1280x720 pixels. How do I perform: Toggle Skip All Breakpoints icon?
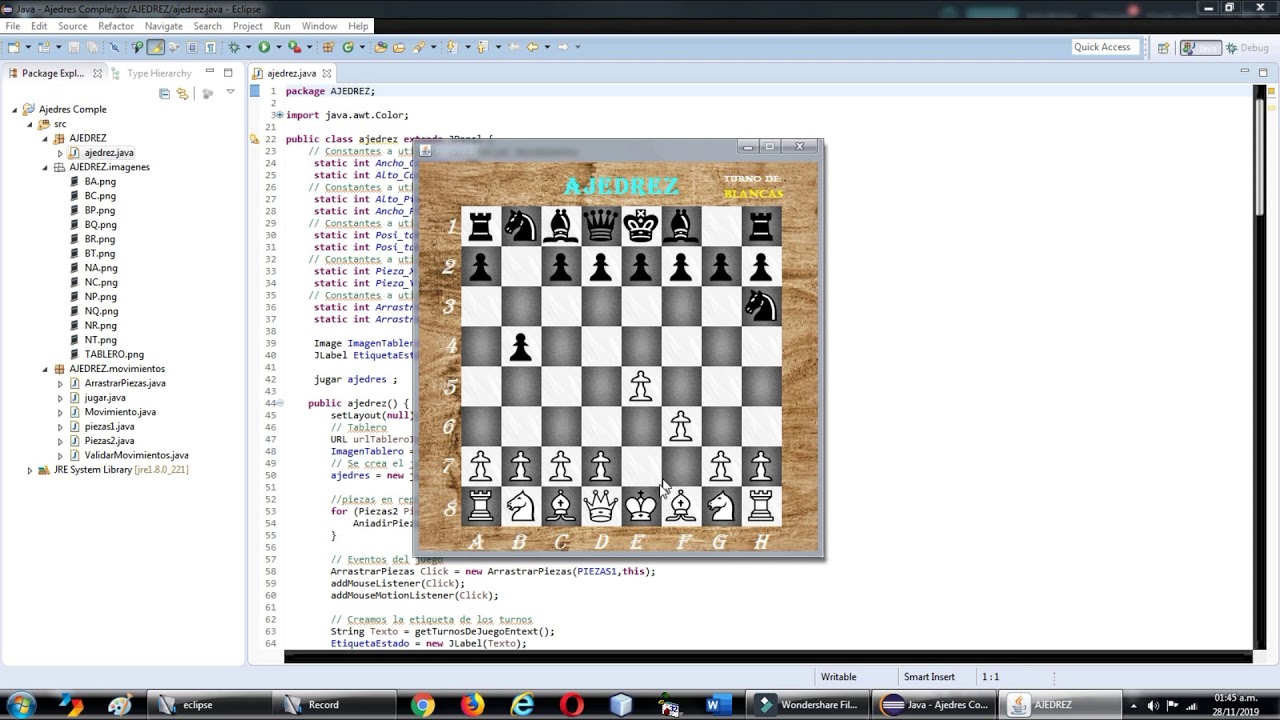[x=114, y=47]
